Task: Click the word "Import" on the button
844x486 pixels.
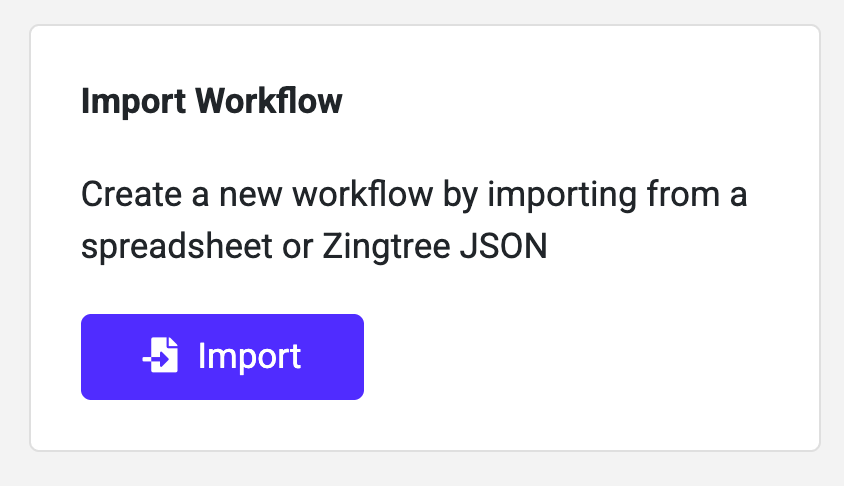Action: pyautogui.click(x=249, y=357)
